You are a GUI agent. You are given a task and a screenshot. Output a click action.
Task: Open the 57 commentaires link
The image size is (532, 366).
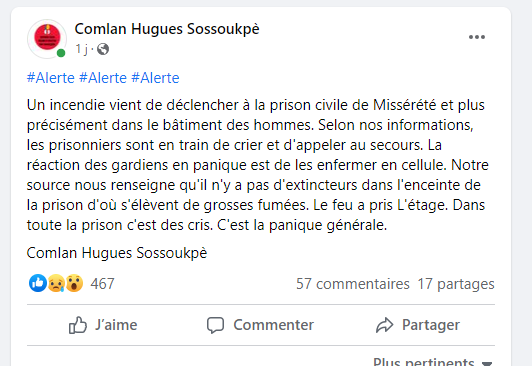click(353, 284)
